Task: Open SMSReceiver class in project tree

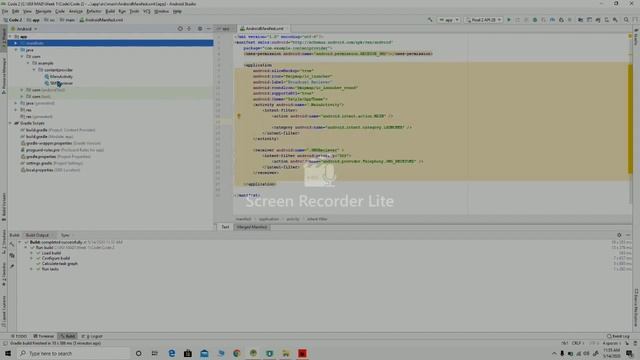Action: [58, 83]
